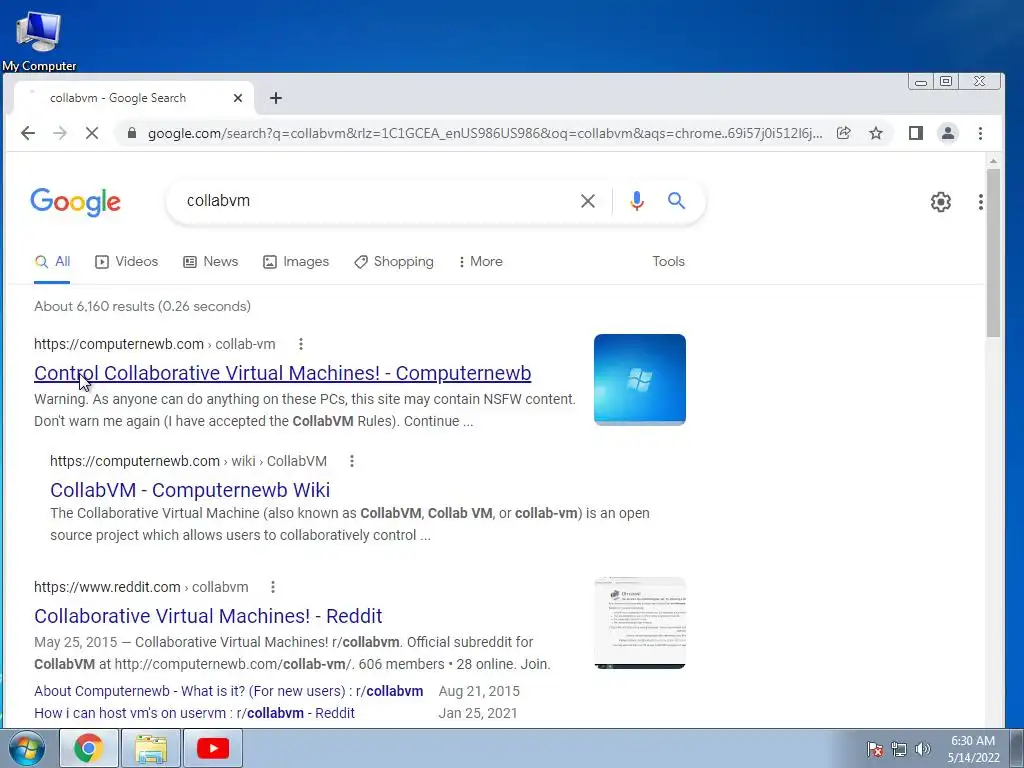Viewport: 1024px width, 768px height.
Task: Open Collaborative Virtual Machines Reddit link
Action: click(x=208, y=616)
